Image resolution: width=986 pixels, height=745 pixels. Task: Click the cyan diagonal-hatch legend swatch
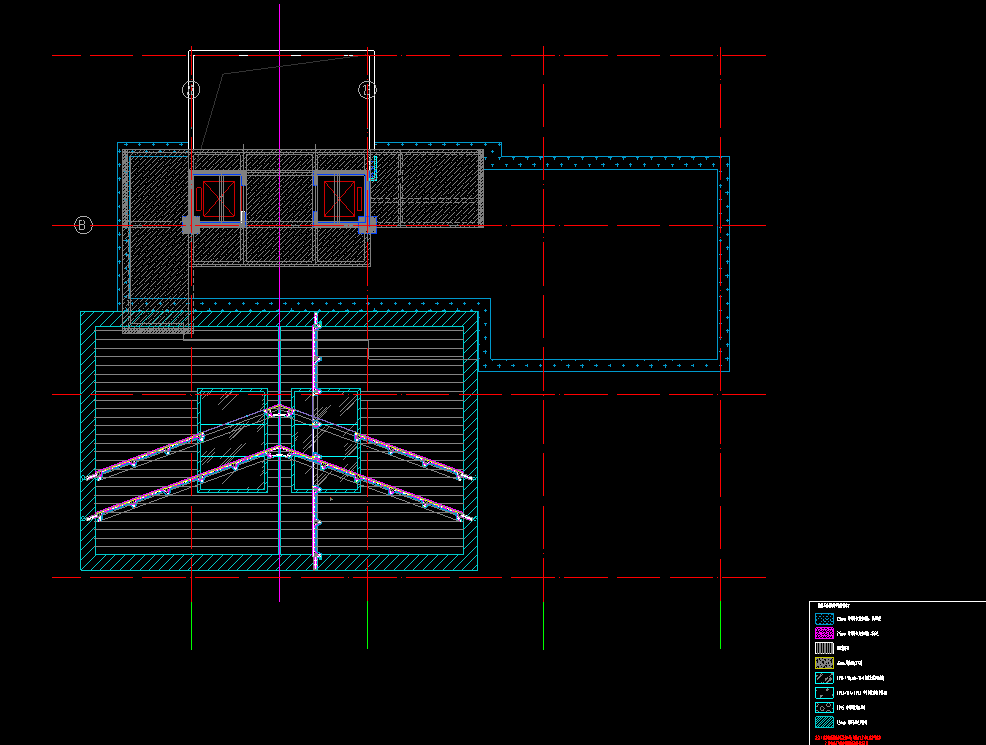[824, 721]
